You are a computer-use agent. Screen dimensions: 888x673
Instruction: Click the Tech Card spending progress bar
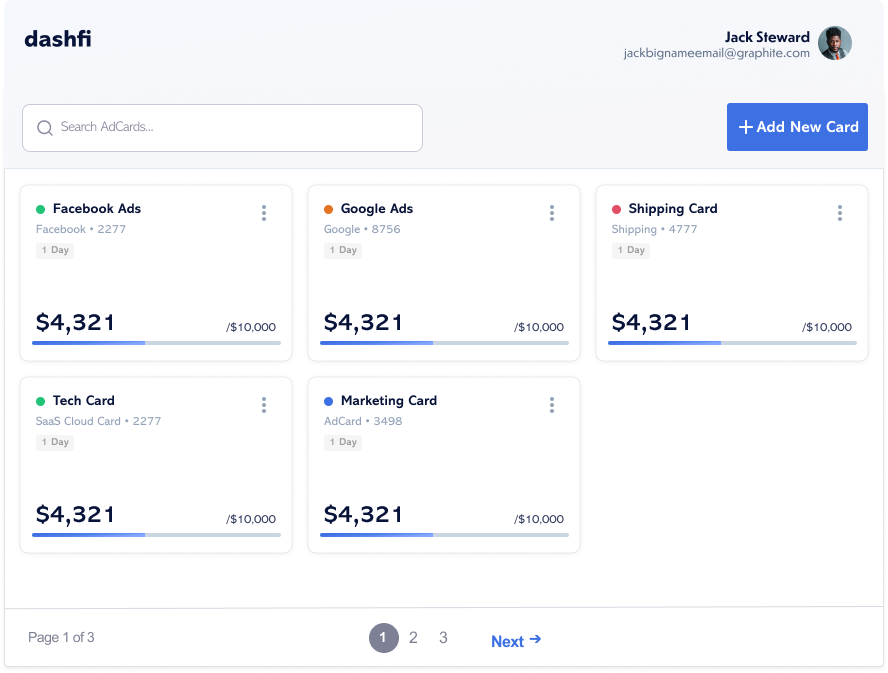[156, 535]
